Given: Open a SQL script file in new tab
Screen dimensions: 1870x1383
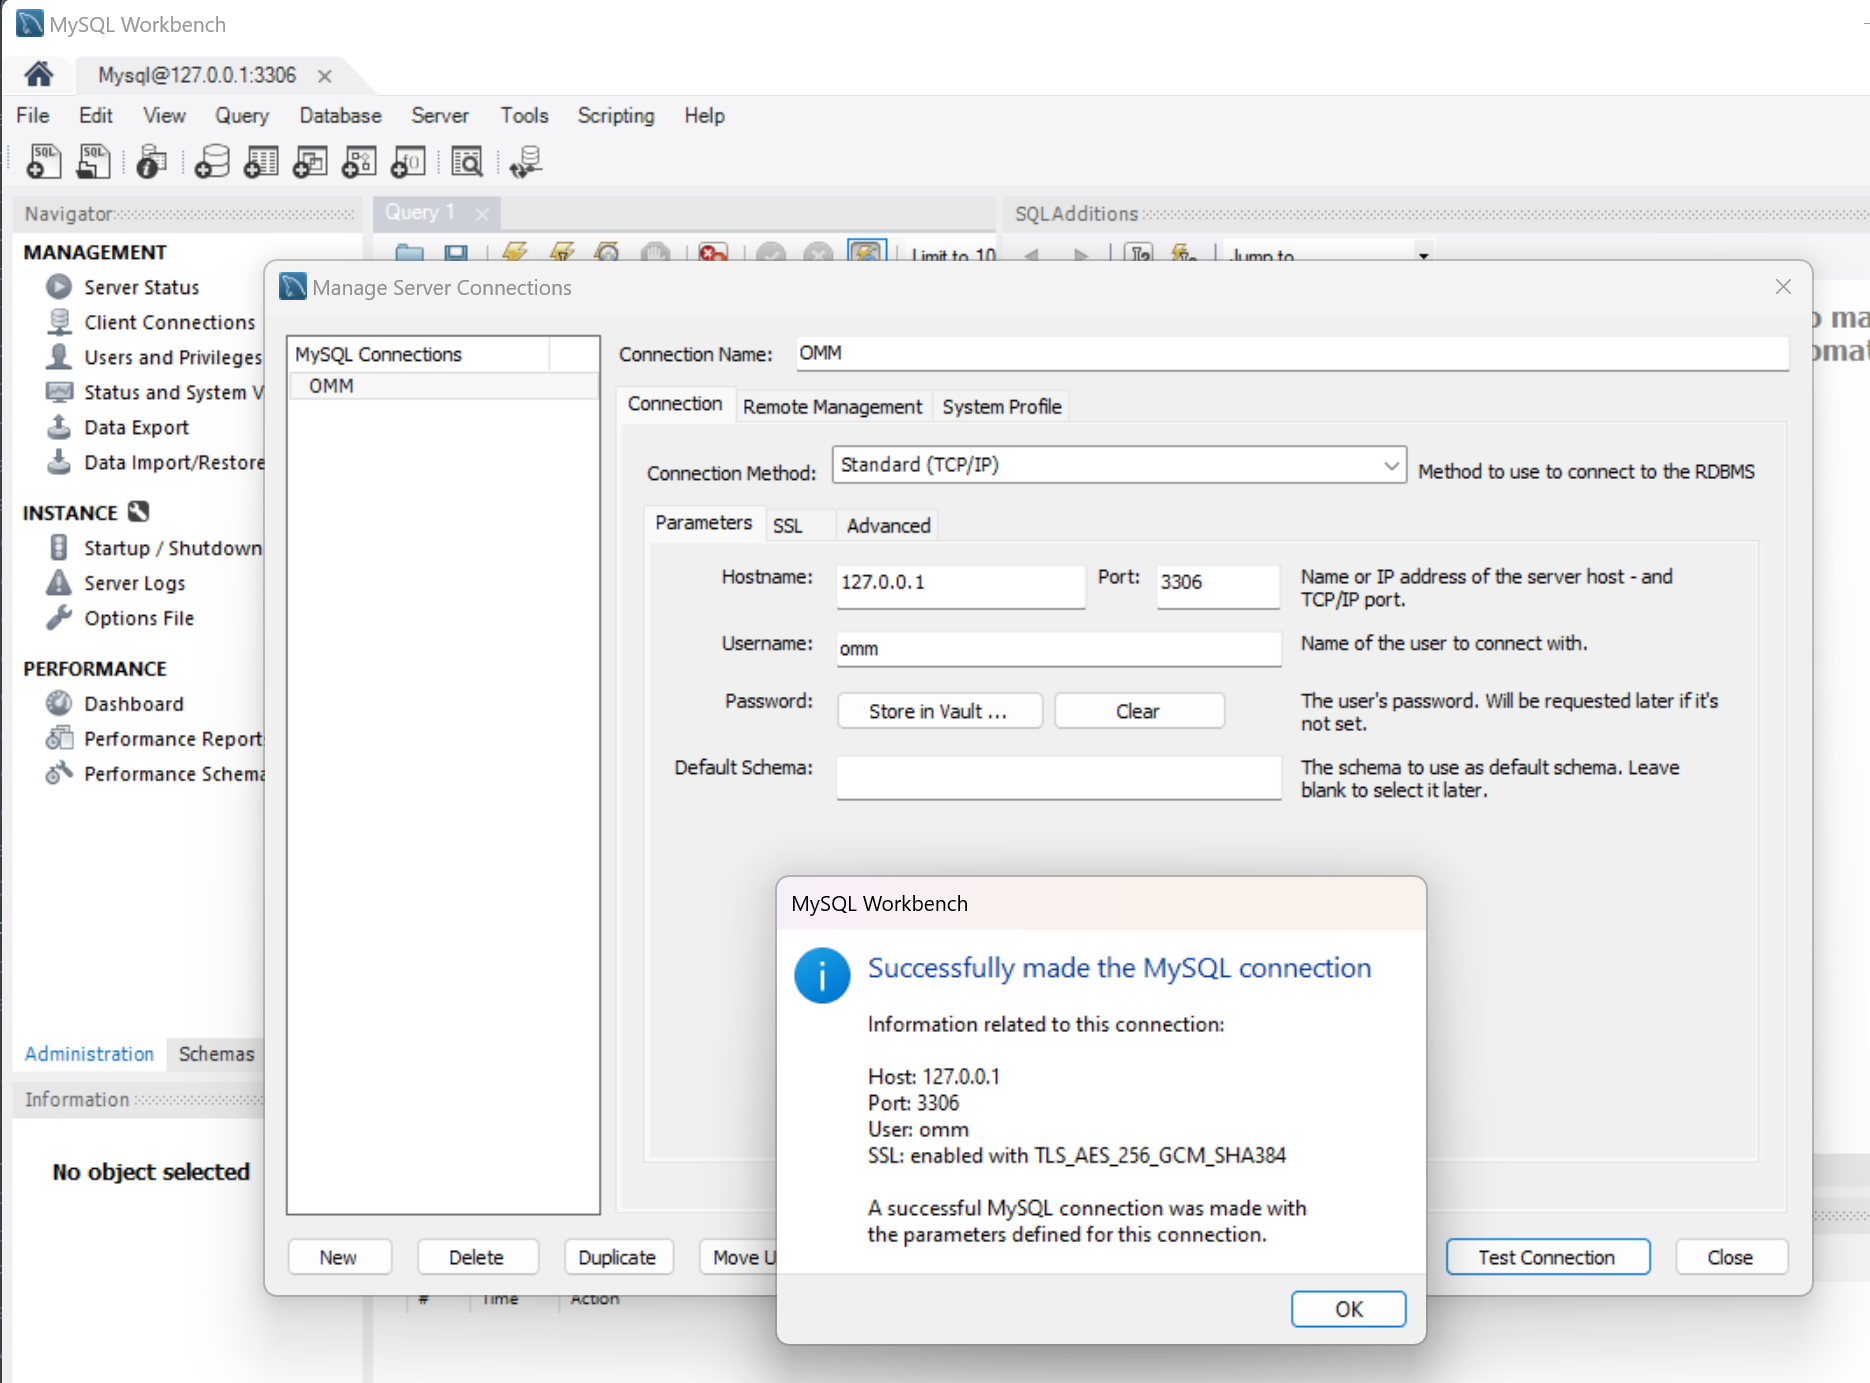Looking at the screenshot, I should (93, 160).
